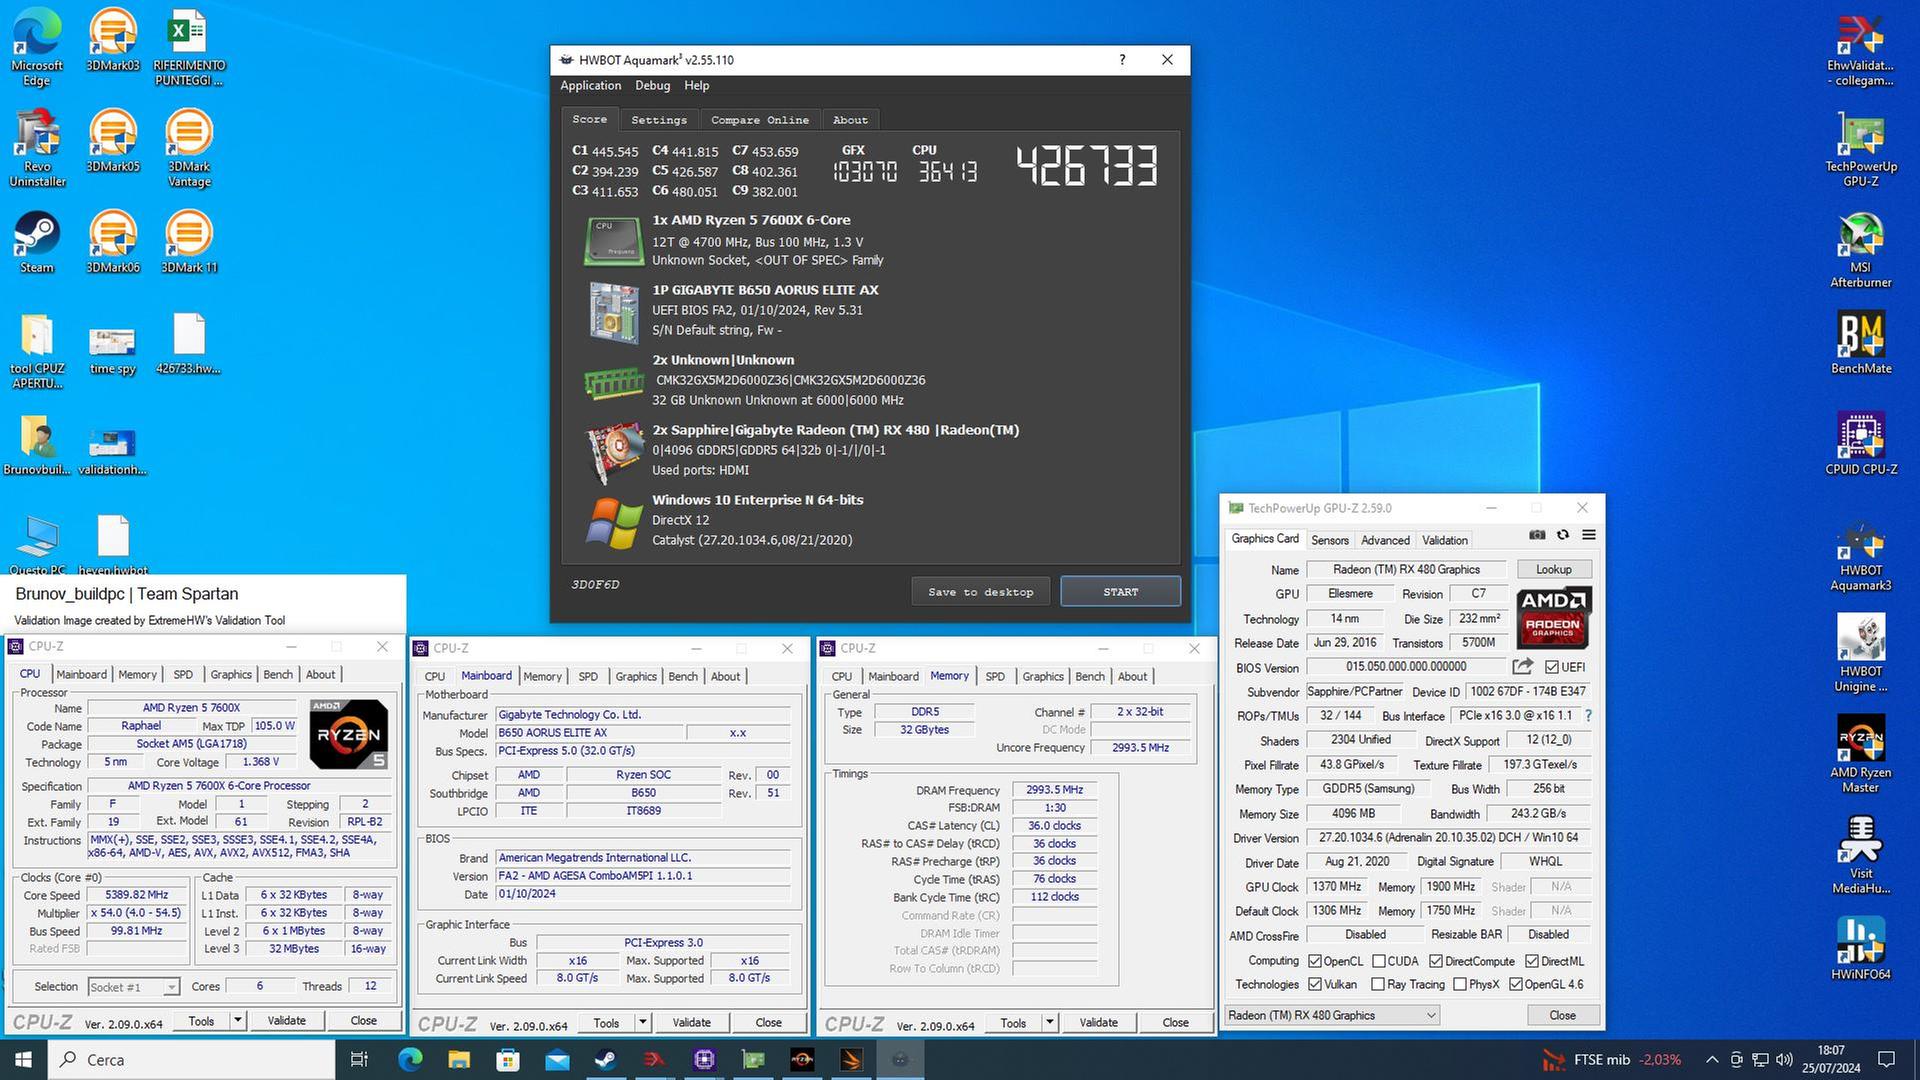The width and height of the screenshot is (1920, 1080).
Task: Toggle the OpenGL 4.6 checkbox in GPU-Z
Action: pos(1516,984)
